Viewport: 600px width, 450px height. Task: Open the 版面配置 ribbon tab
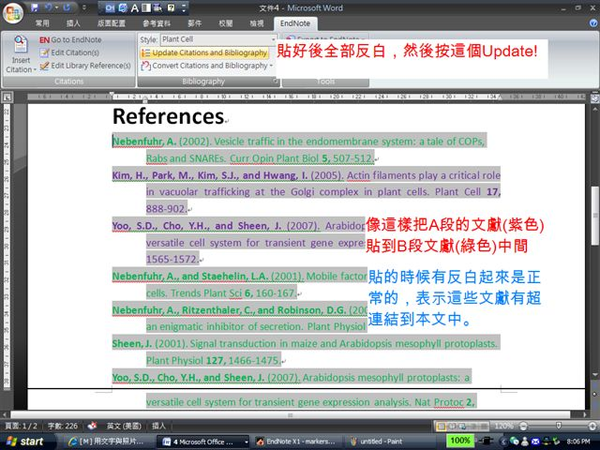(111, 23)
